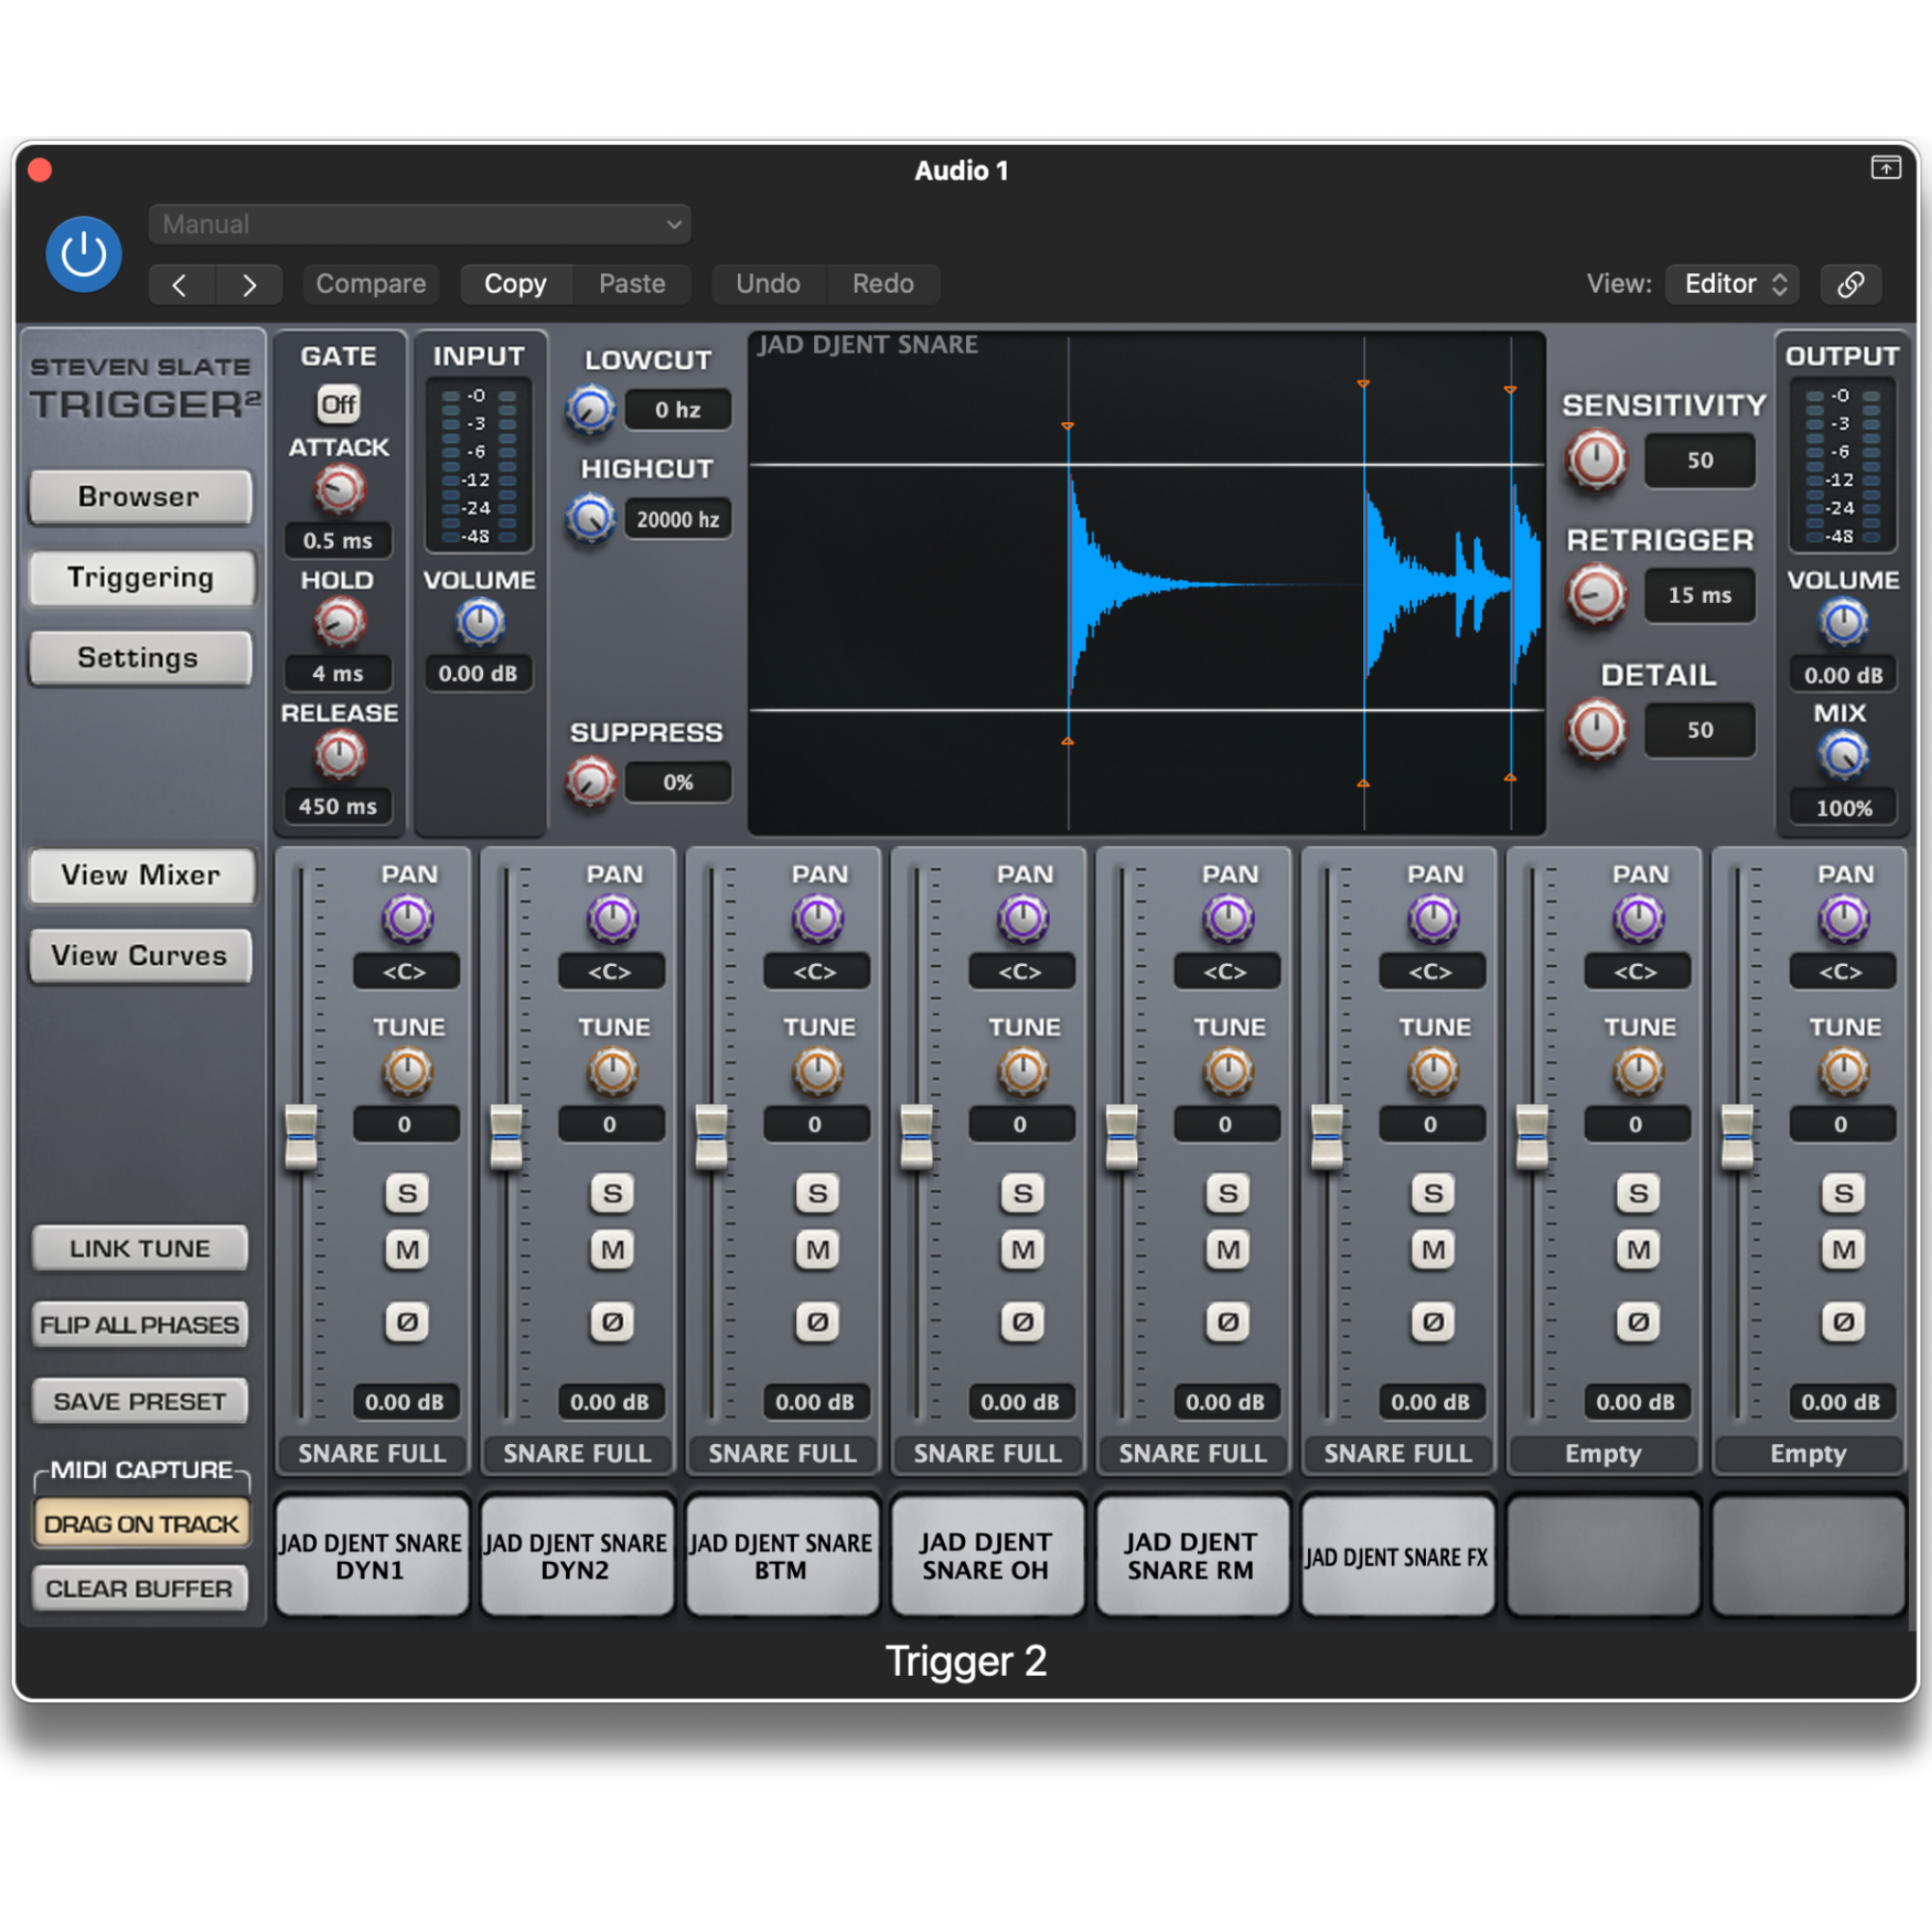1932x1932 pixels.
Task: Click the CLEAR BUFFER button
Action: click(x=140, y=1589)
